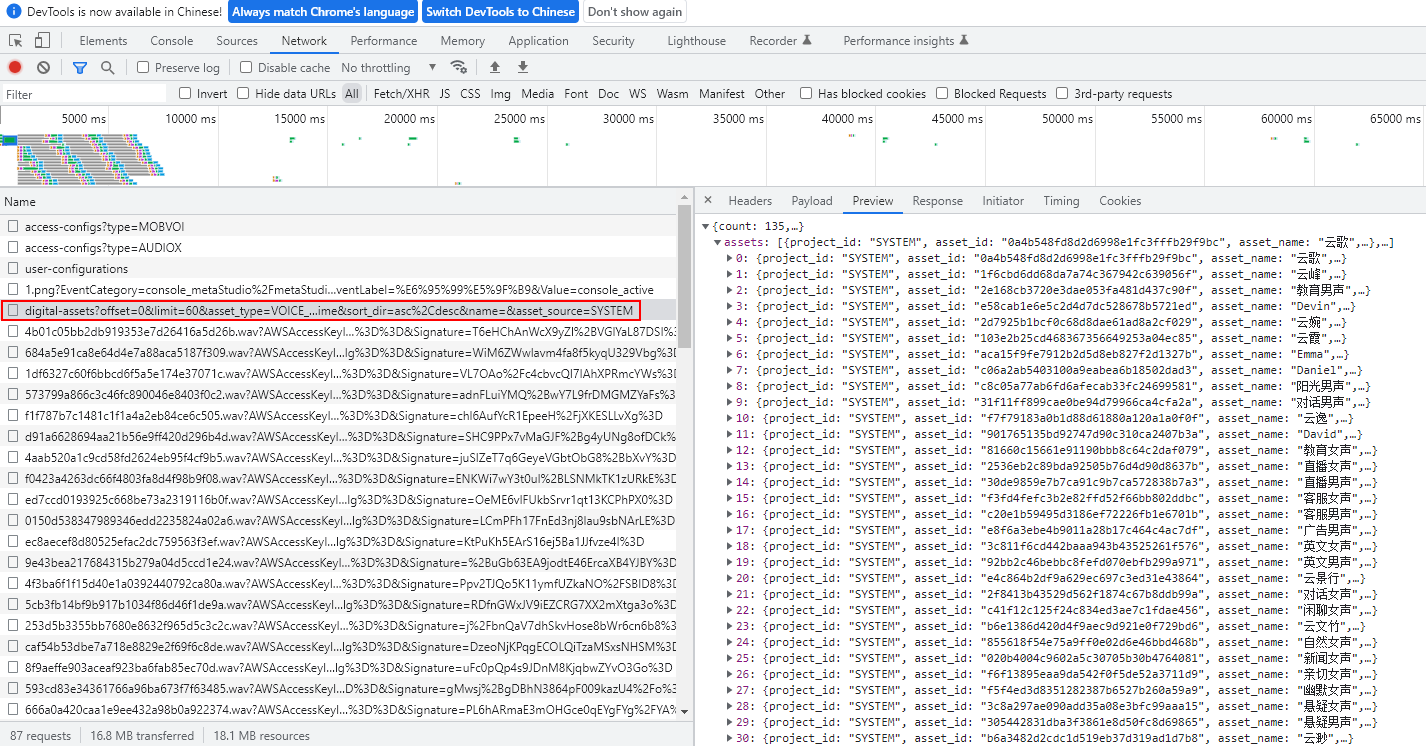This screenshot has height=746, width=1426.
Task: Expand asset entry 0 named 云歌
Action: coord(729,259)
